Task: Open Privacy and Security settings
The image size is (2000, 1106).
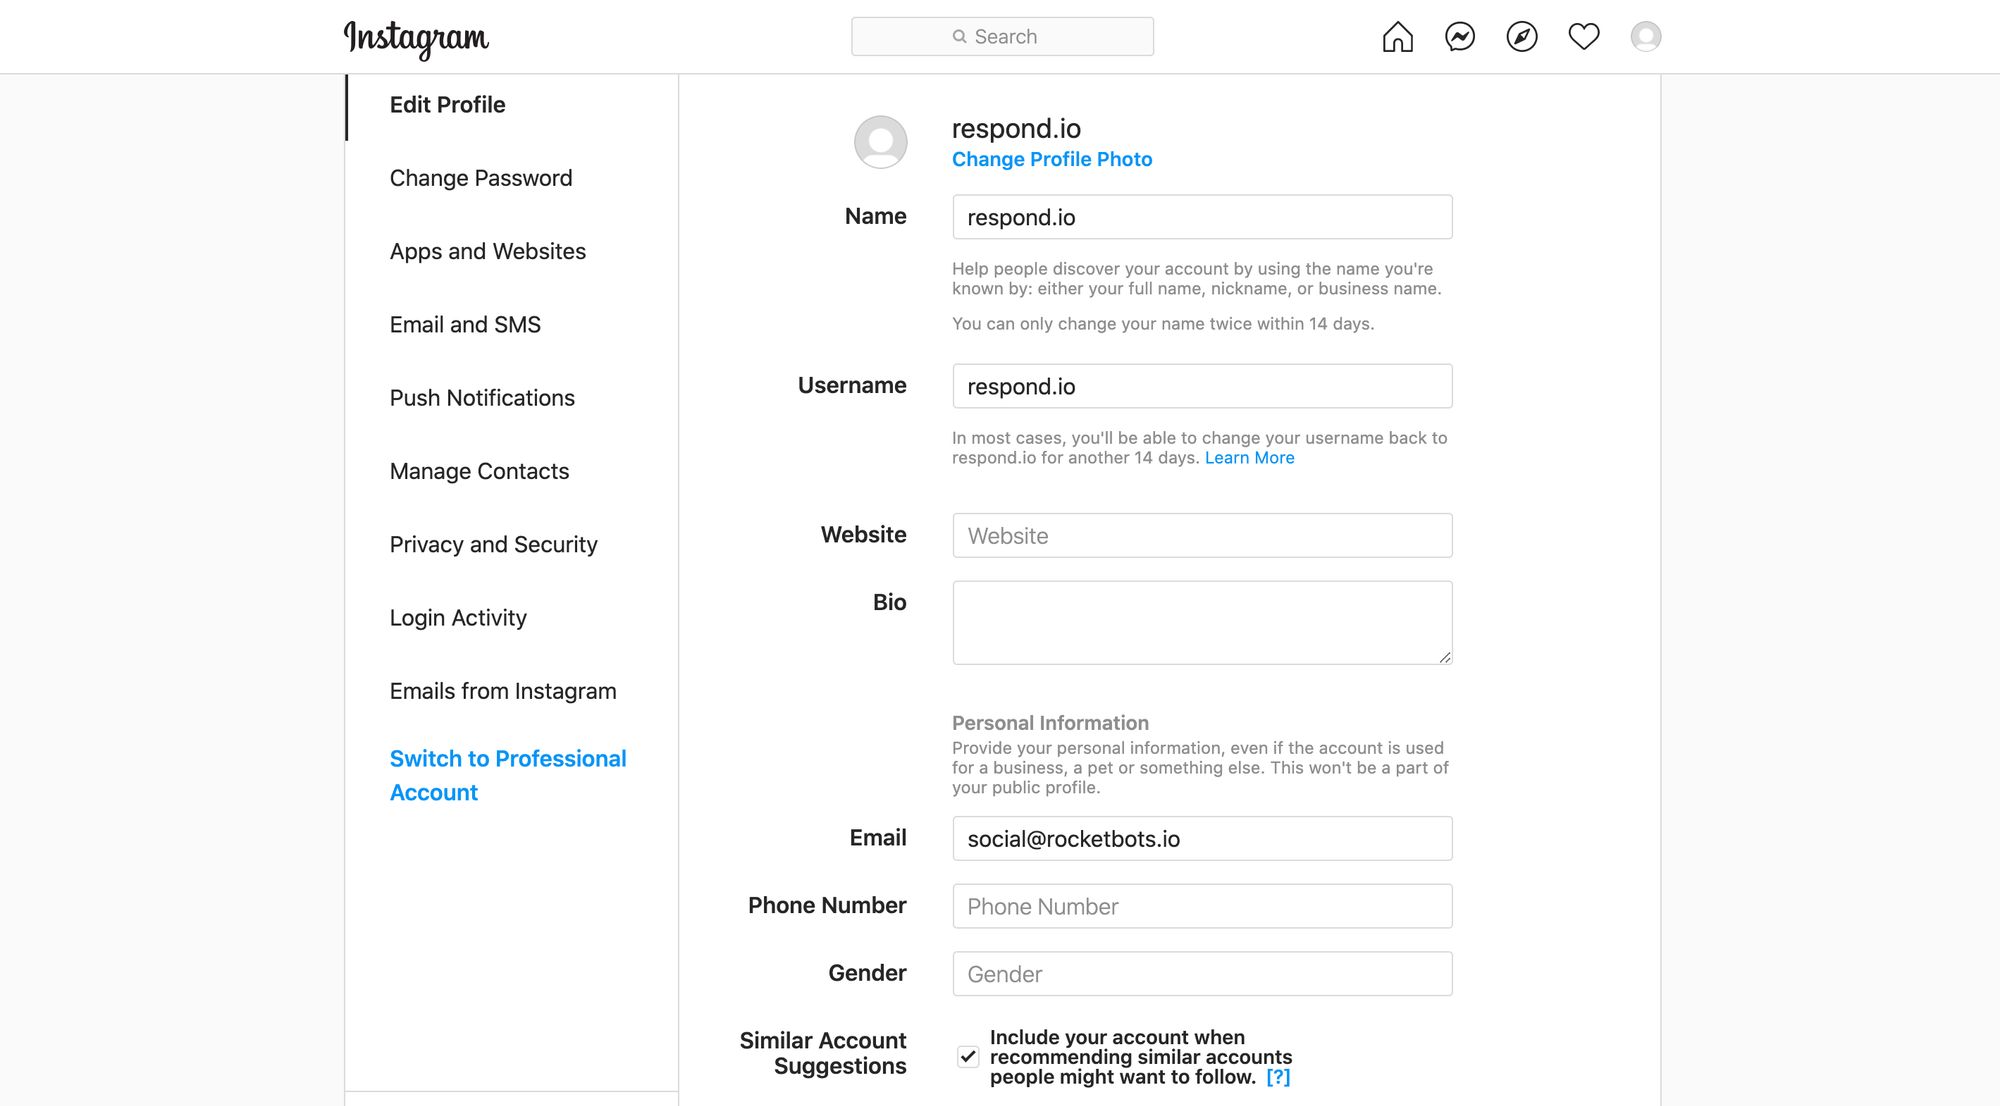Action: [x=493, y=543]
